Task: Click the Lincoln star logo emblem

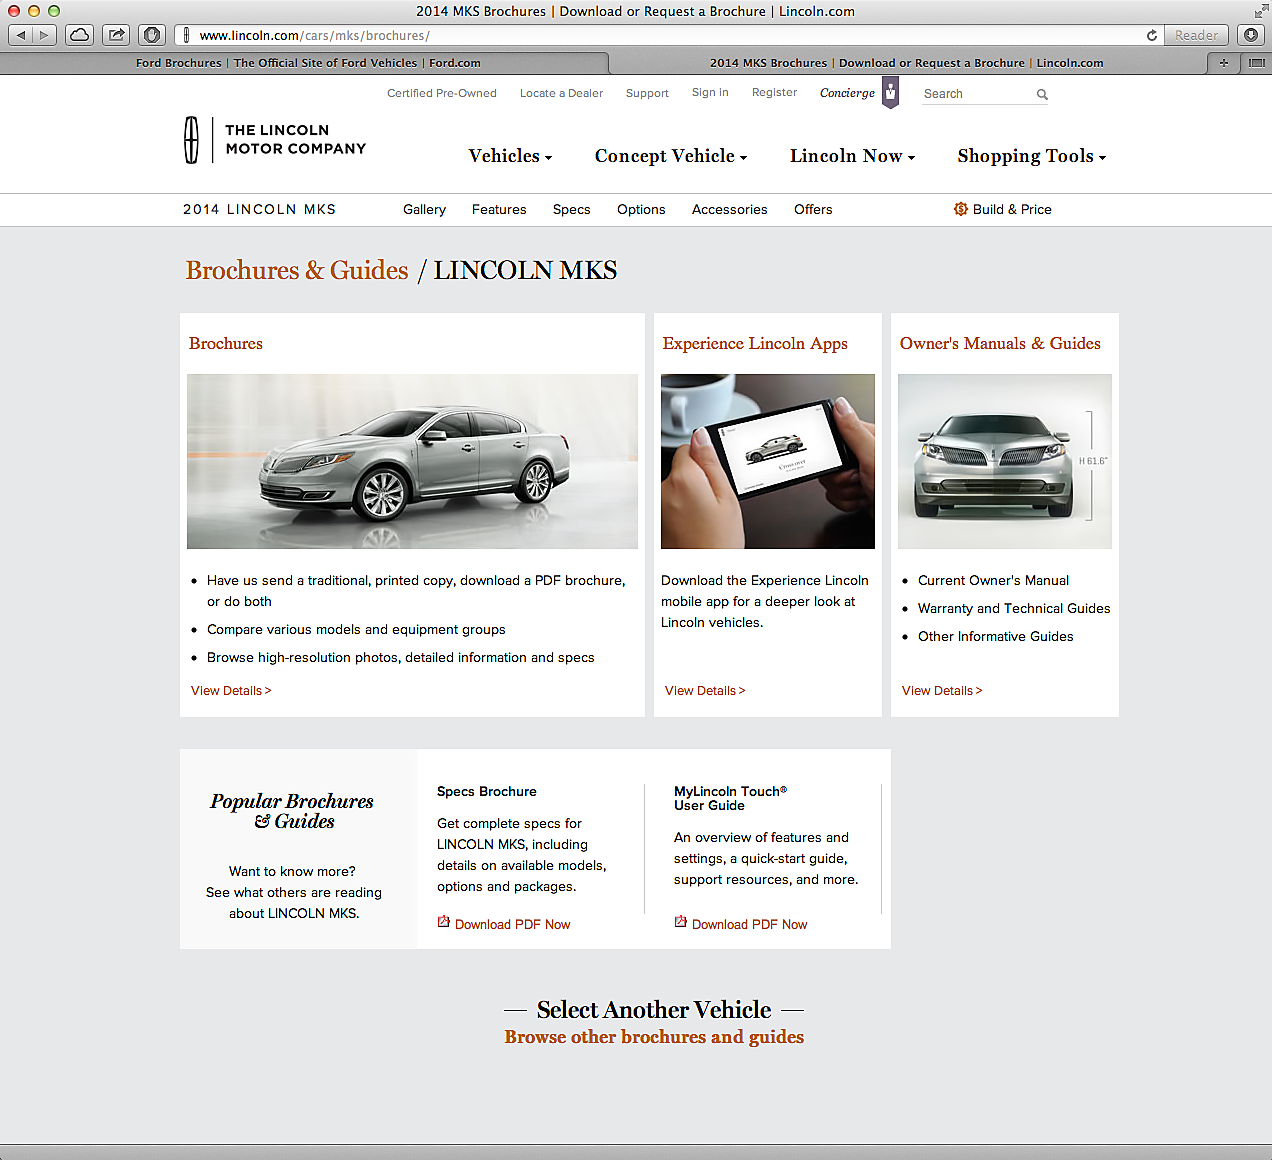Action: 191,139
